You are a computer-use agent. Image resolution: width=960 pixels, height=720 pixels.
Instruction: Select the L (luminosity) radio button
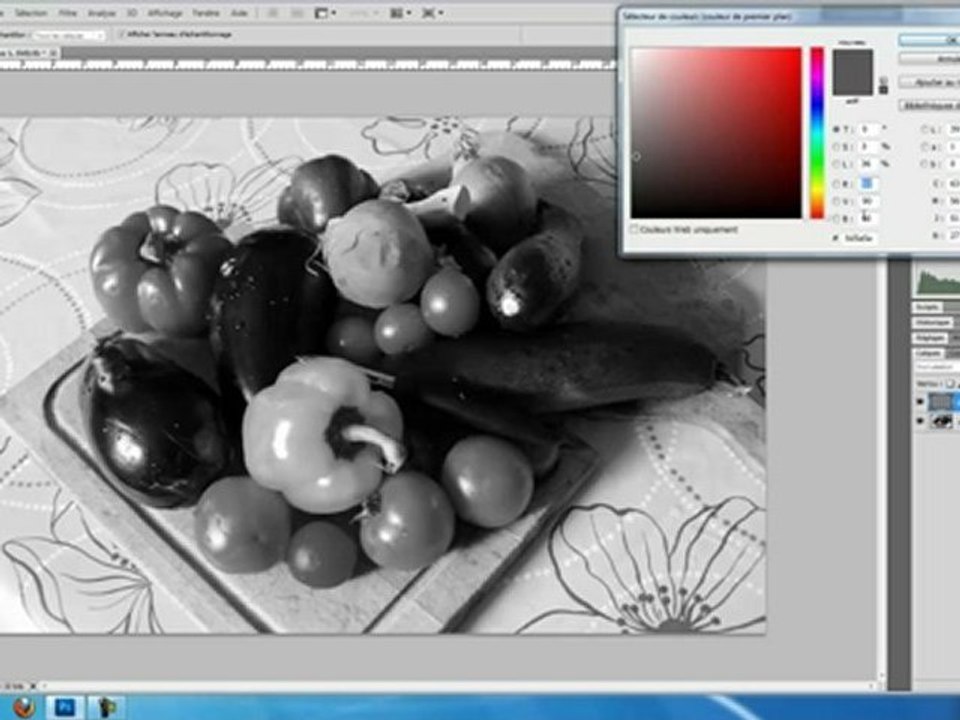(836, 164)
